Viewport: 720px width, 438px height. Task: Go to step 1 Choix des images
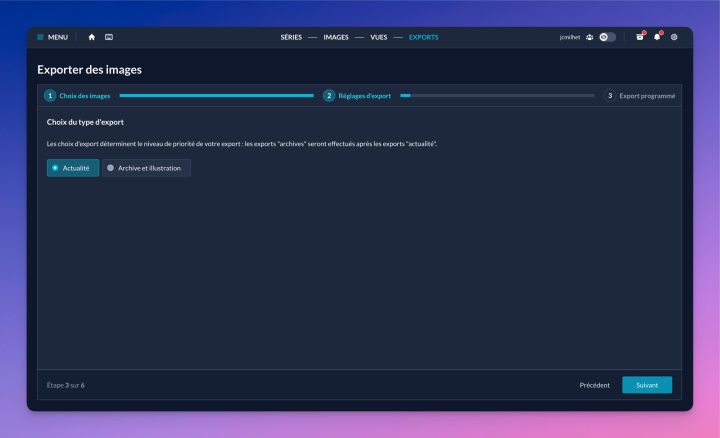point(77,95)
